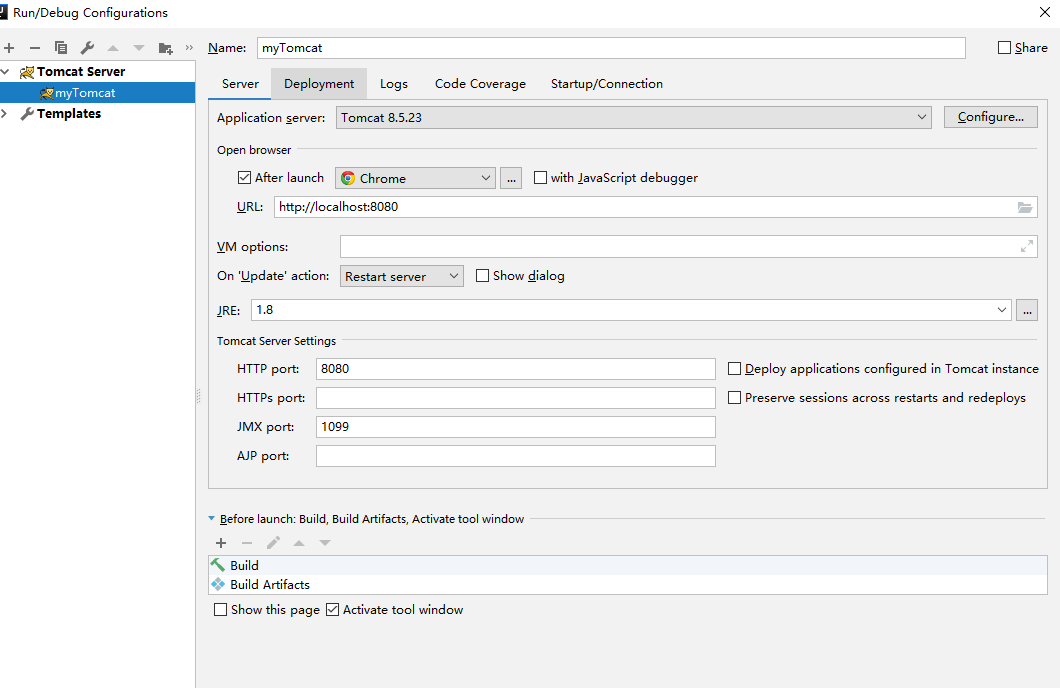Open the browser selection dropdown showing Chrome

486,177
